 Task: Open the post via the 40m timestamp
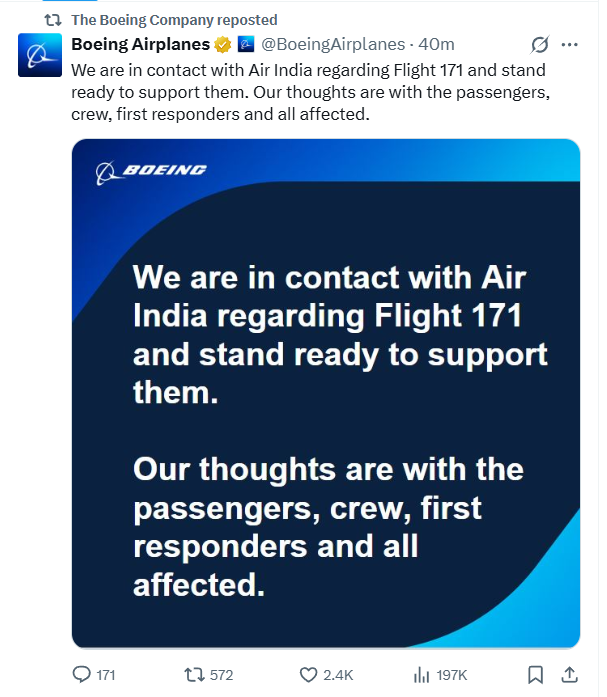tap(437, 45)
